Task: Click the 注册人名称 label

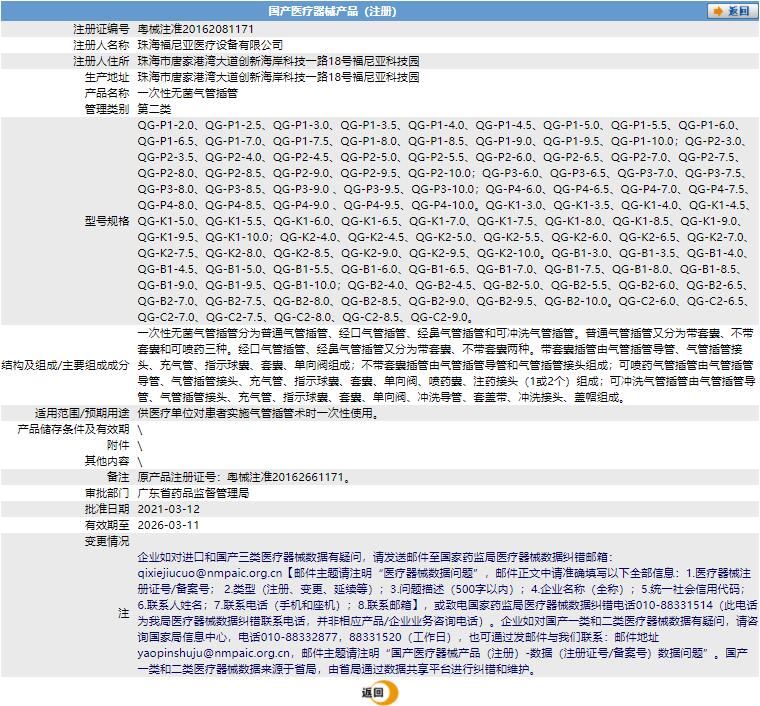Action: (x=101, y=45)
